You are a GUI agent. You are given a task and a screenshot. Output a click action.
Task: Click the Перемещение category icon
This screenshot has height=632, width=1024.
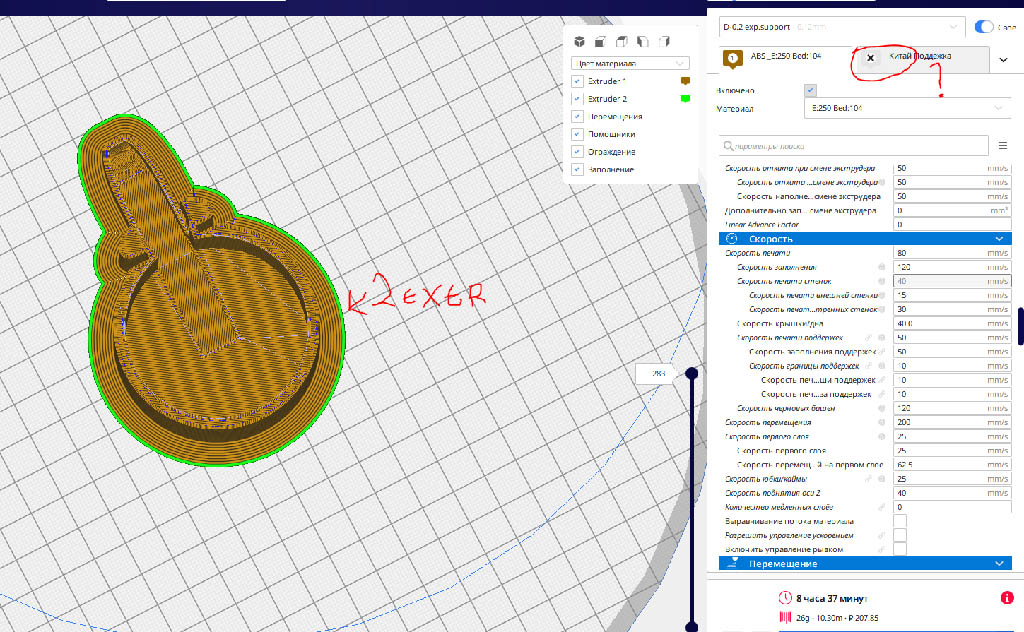click(x=732, y=563)
